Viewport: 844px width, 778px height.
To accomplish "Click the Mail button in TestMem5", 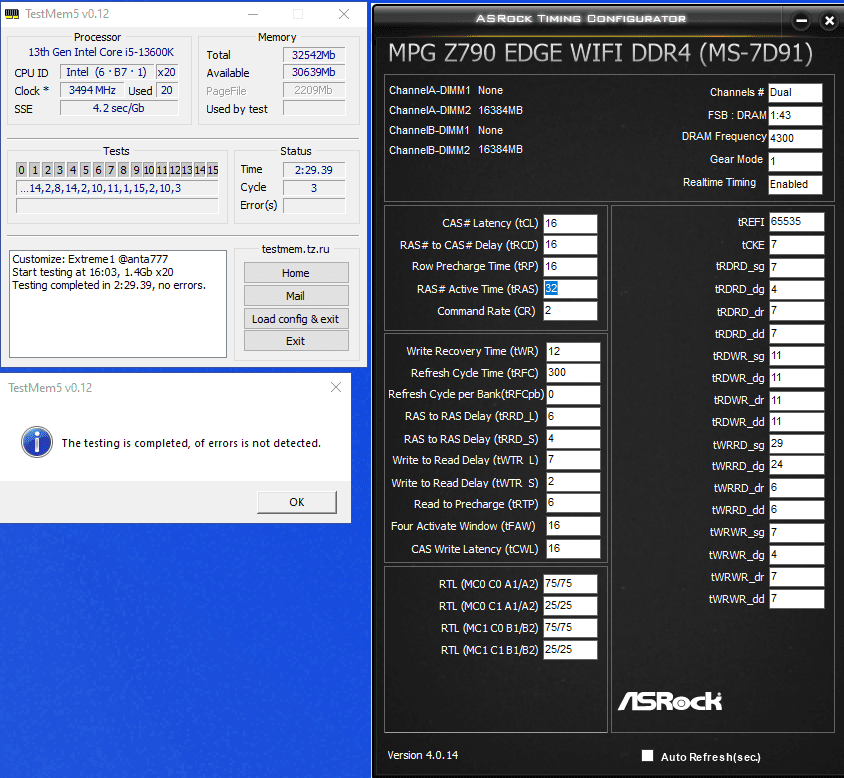I will [x=296, y=296].
